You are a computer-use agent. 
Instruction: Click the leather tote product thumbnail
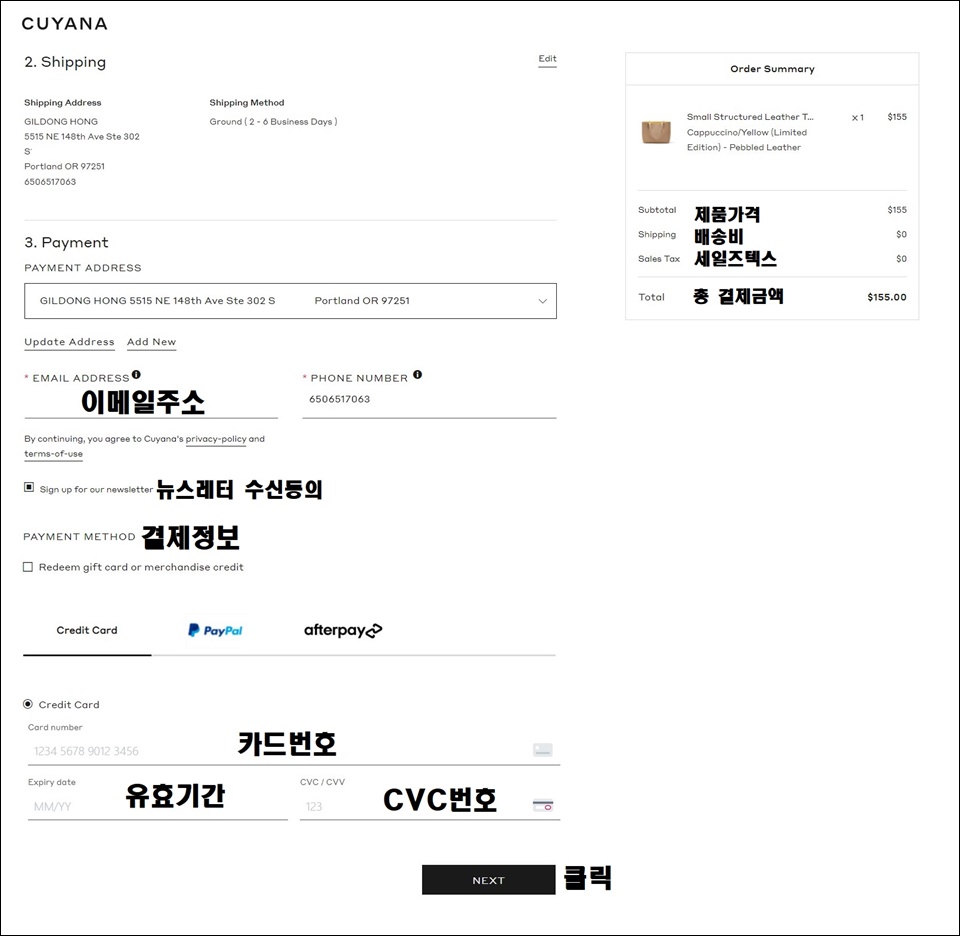[656, 131]
